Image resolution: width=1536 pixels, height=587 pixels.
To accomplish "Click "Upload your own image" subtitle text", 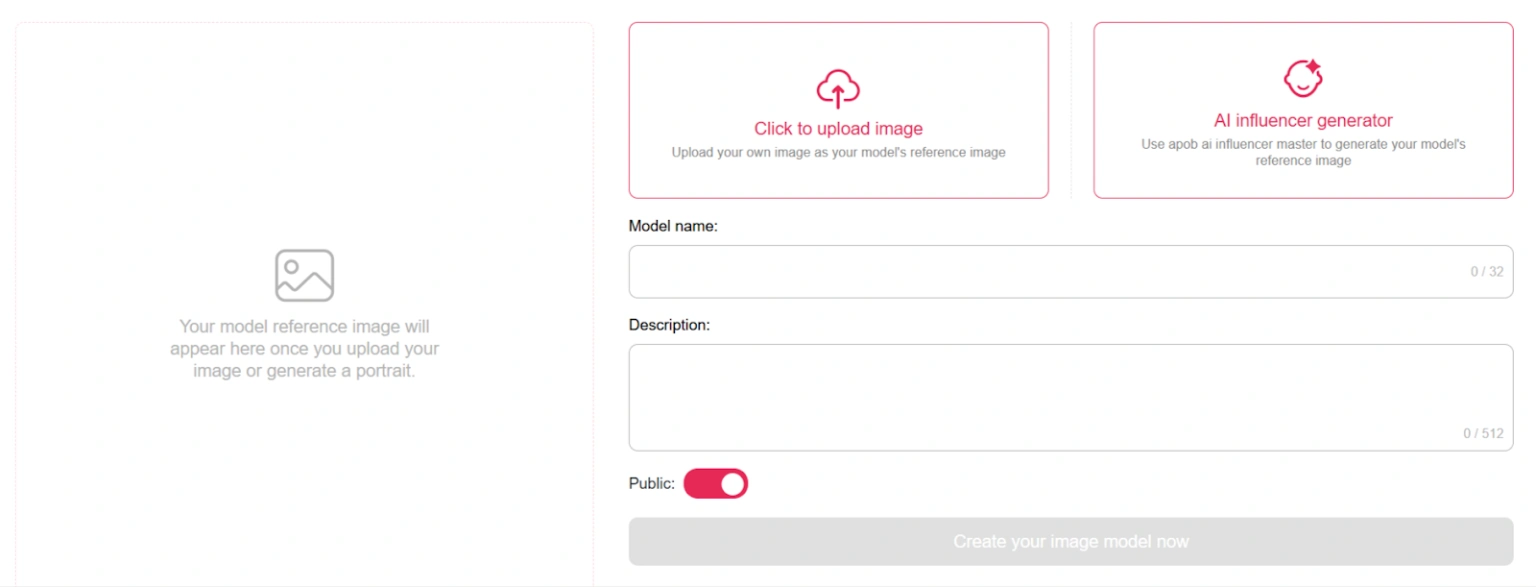I will tap(838, 153).
